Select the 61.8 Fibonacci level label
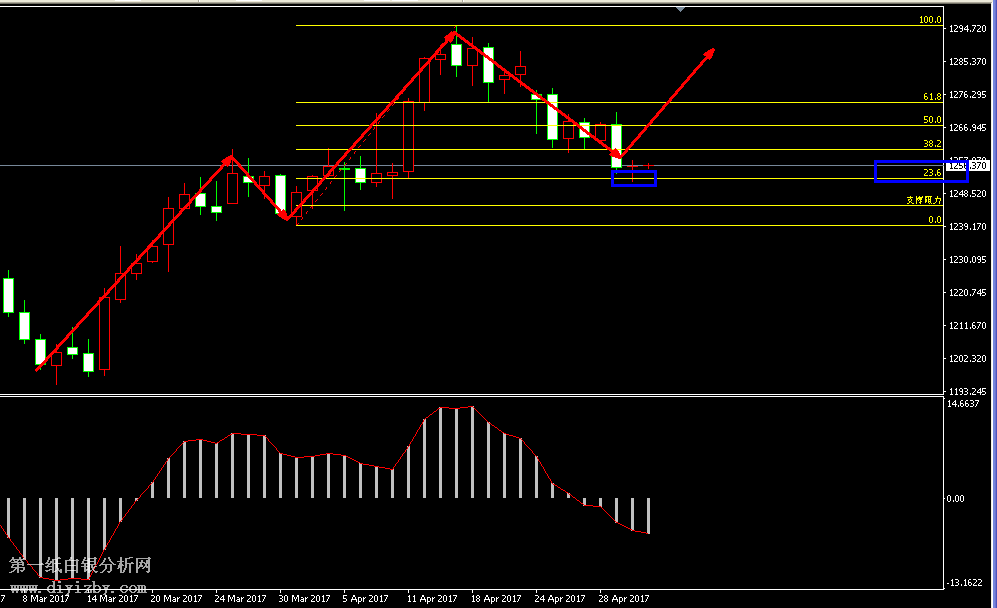The width and height of the screenshot is (997, 608). 932,97
